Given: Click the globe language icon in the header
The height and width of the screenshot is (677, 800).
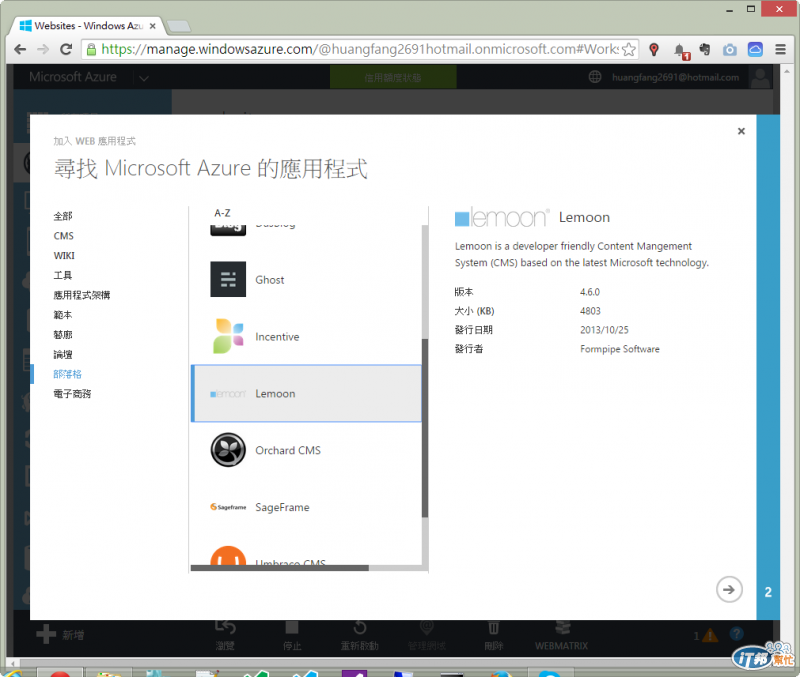Looking at the screenshot, I should point(595,77).
